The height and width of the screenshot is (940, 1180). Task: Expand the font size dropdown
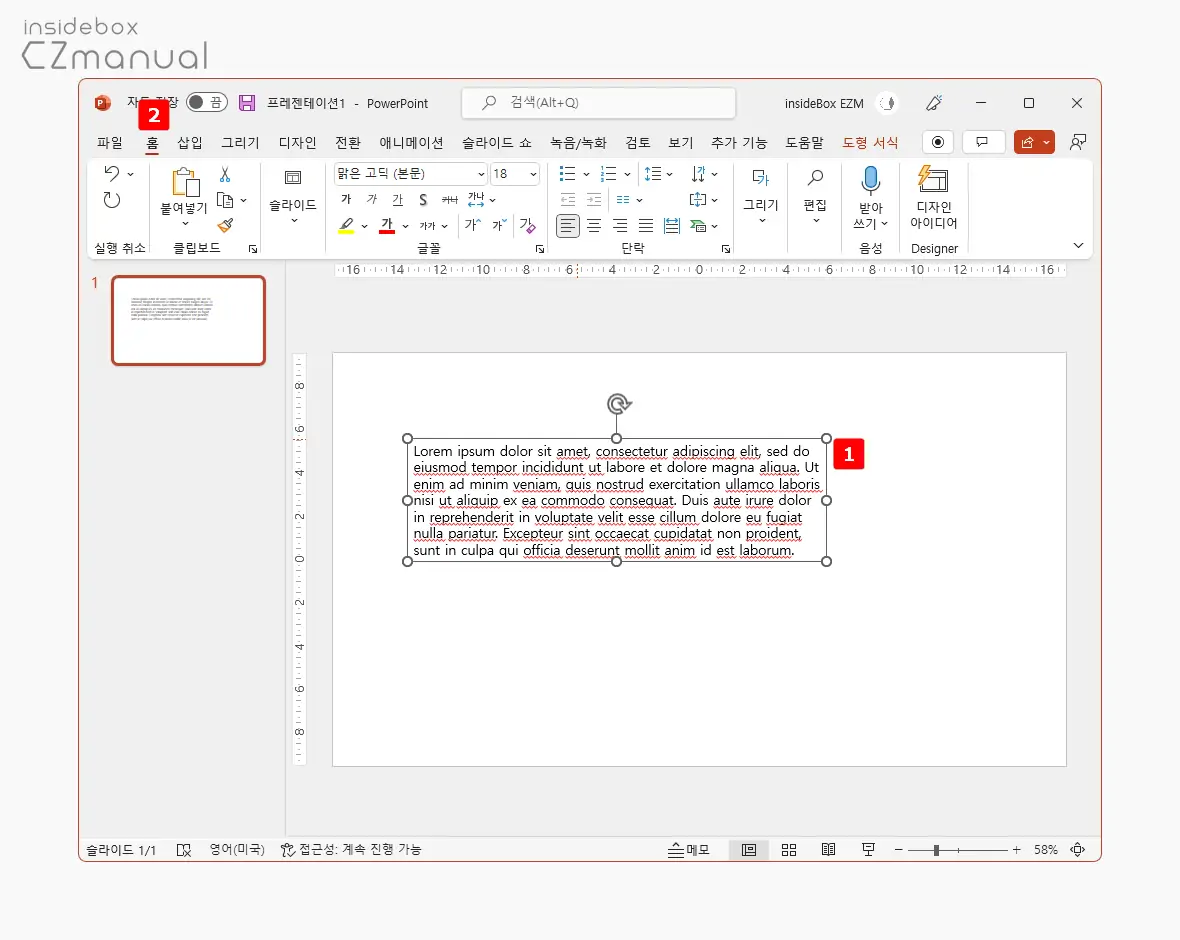(x=532, y=174)
